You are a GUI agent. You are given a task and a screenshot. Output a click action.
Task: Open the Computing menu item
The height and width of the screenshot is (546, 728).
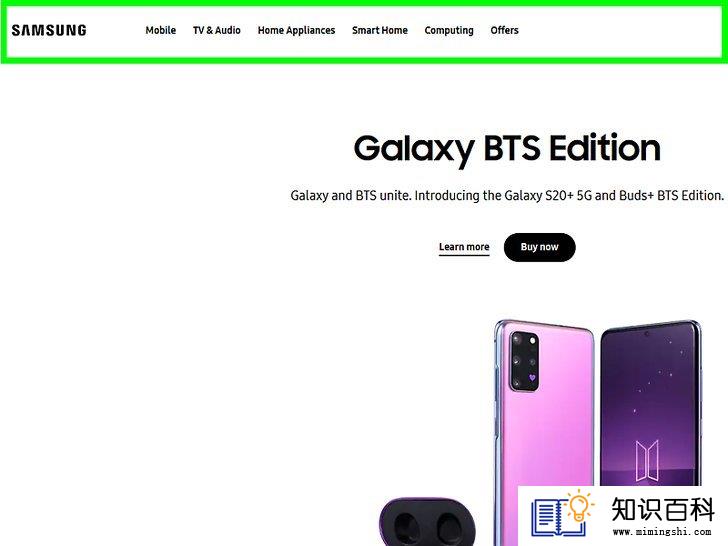[449, 30]
